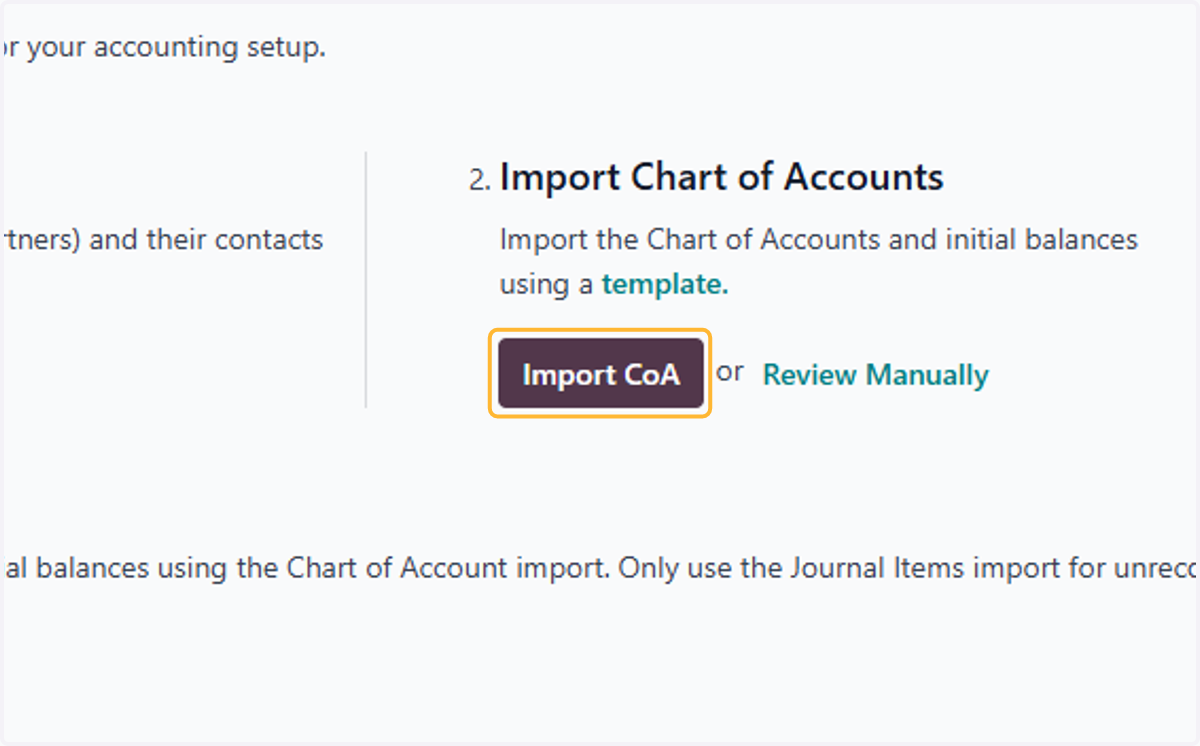The height and width of the screenshot is (746, 1200).
Task: Click the text 'and their contacts'
Action: [x=207, y=240]
